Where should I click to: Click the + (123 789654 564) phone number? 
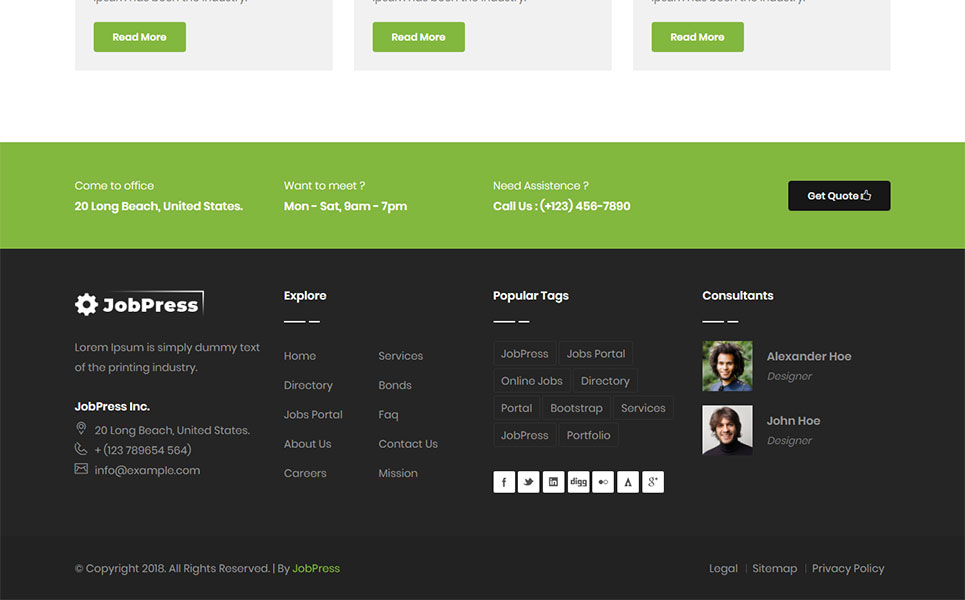tap(143, 450)
